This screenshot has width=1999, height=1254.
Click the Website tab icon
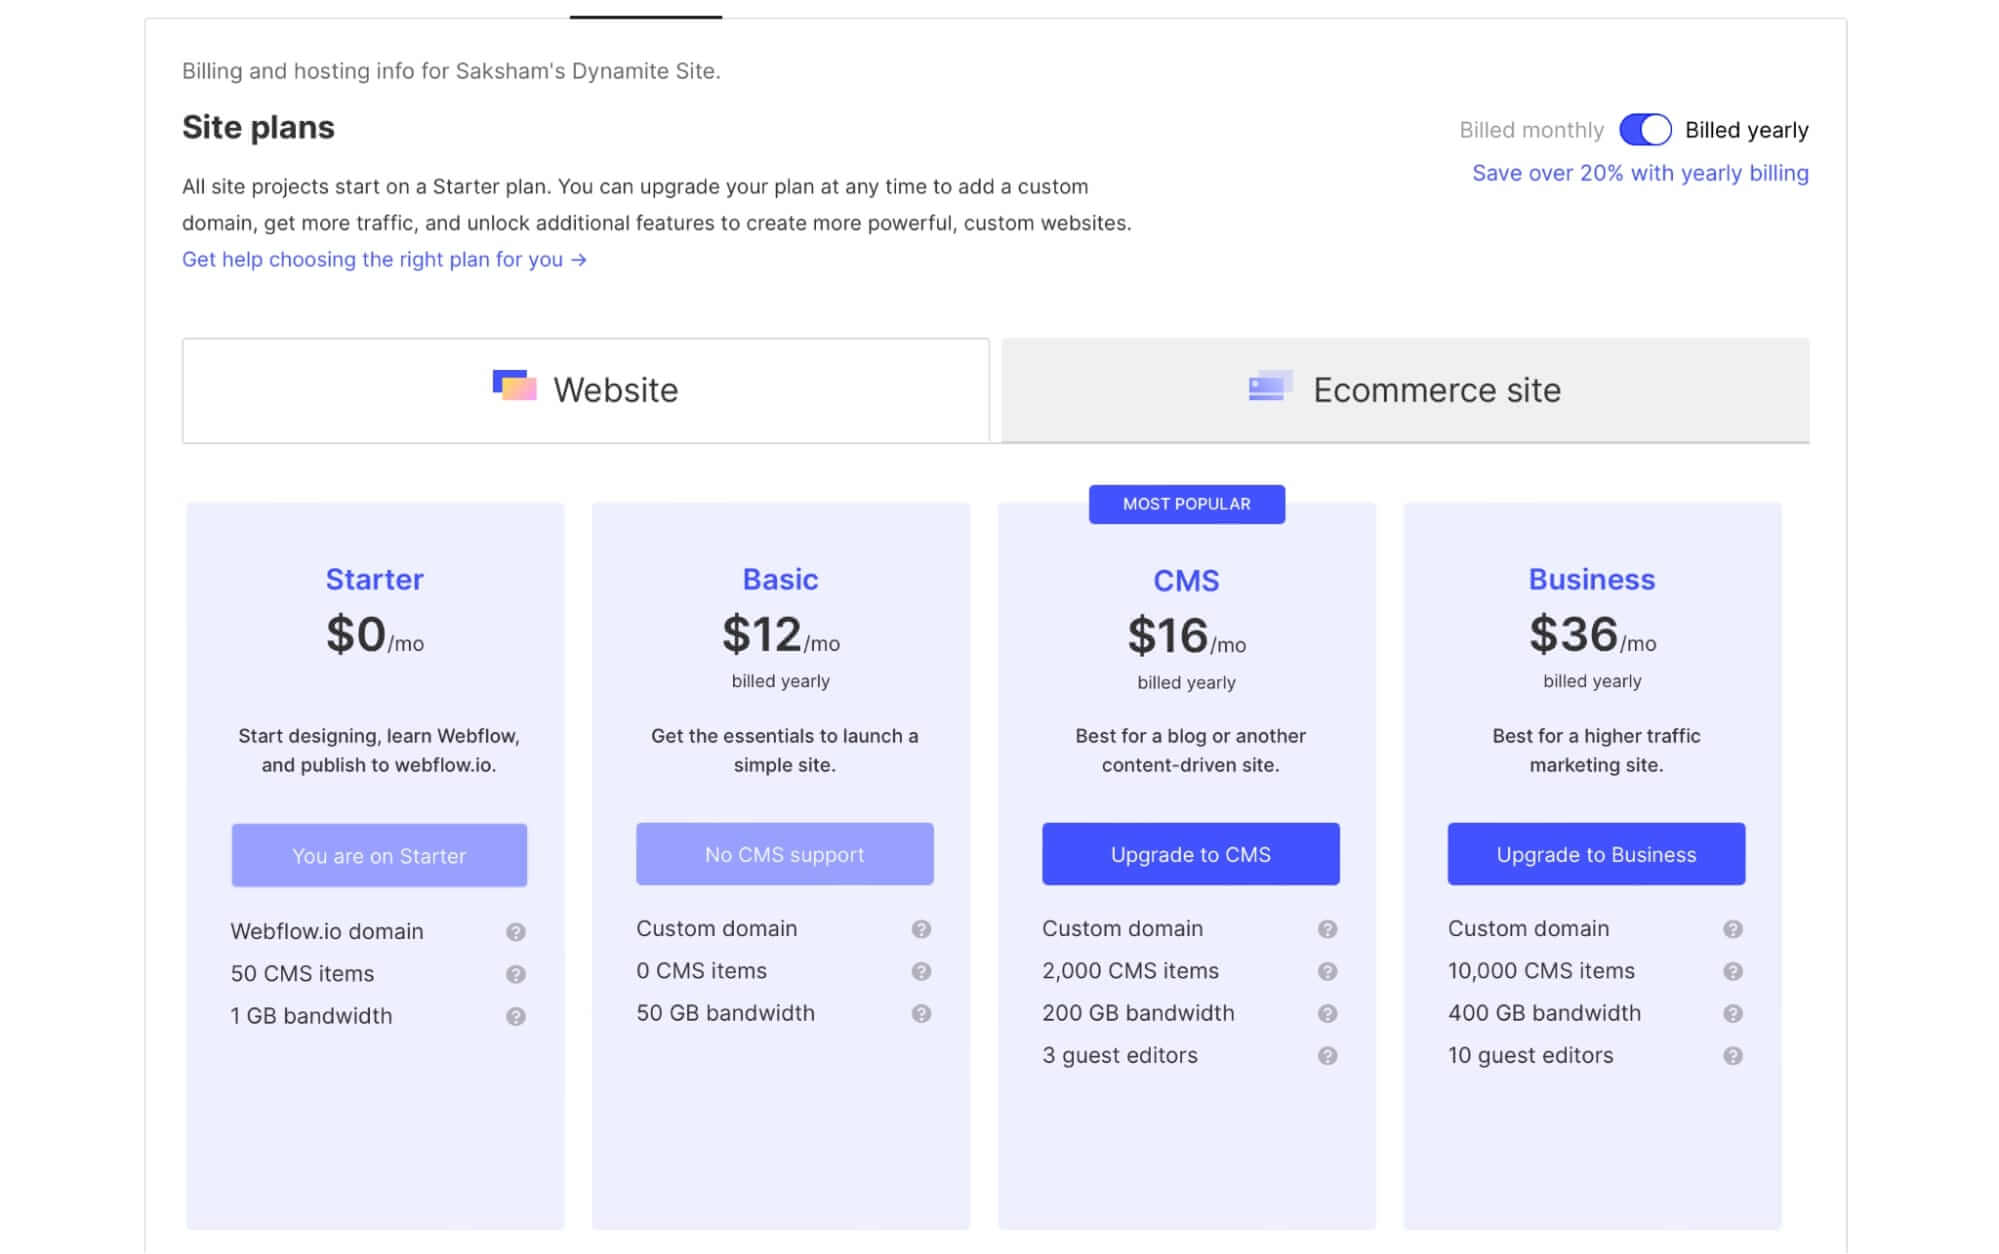pos(514,385)
